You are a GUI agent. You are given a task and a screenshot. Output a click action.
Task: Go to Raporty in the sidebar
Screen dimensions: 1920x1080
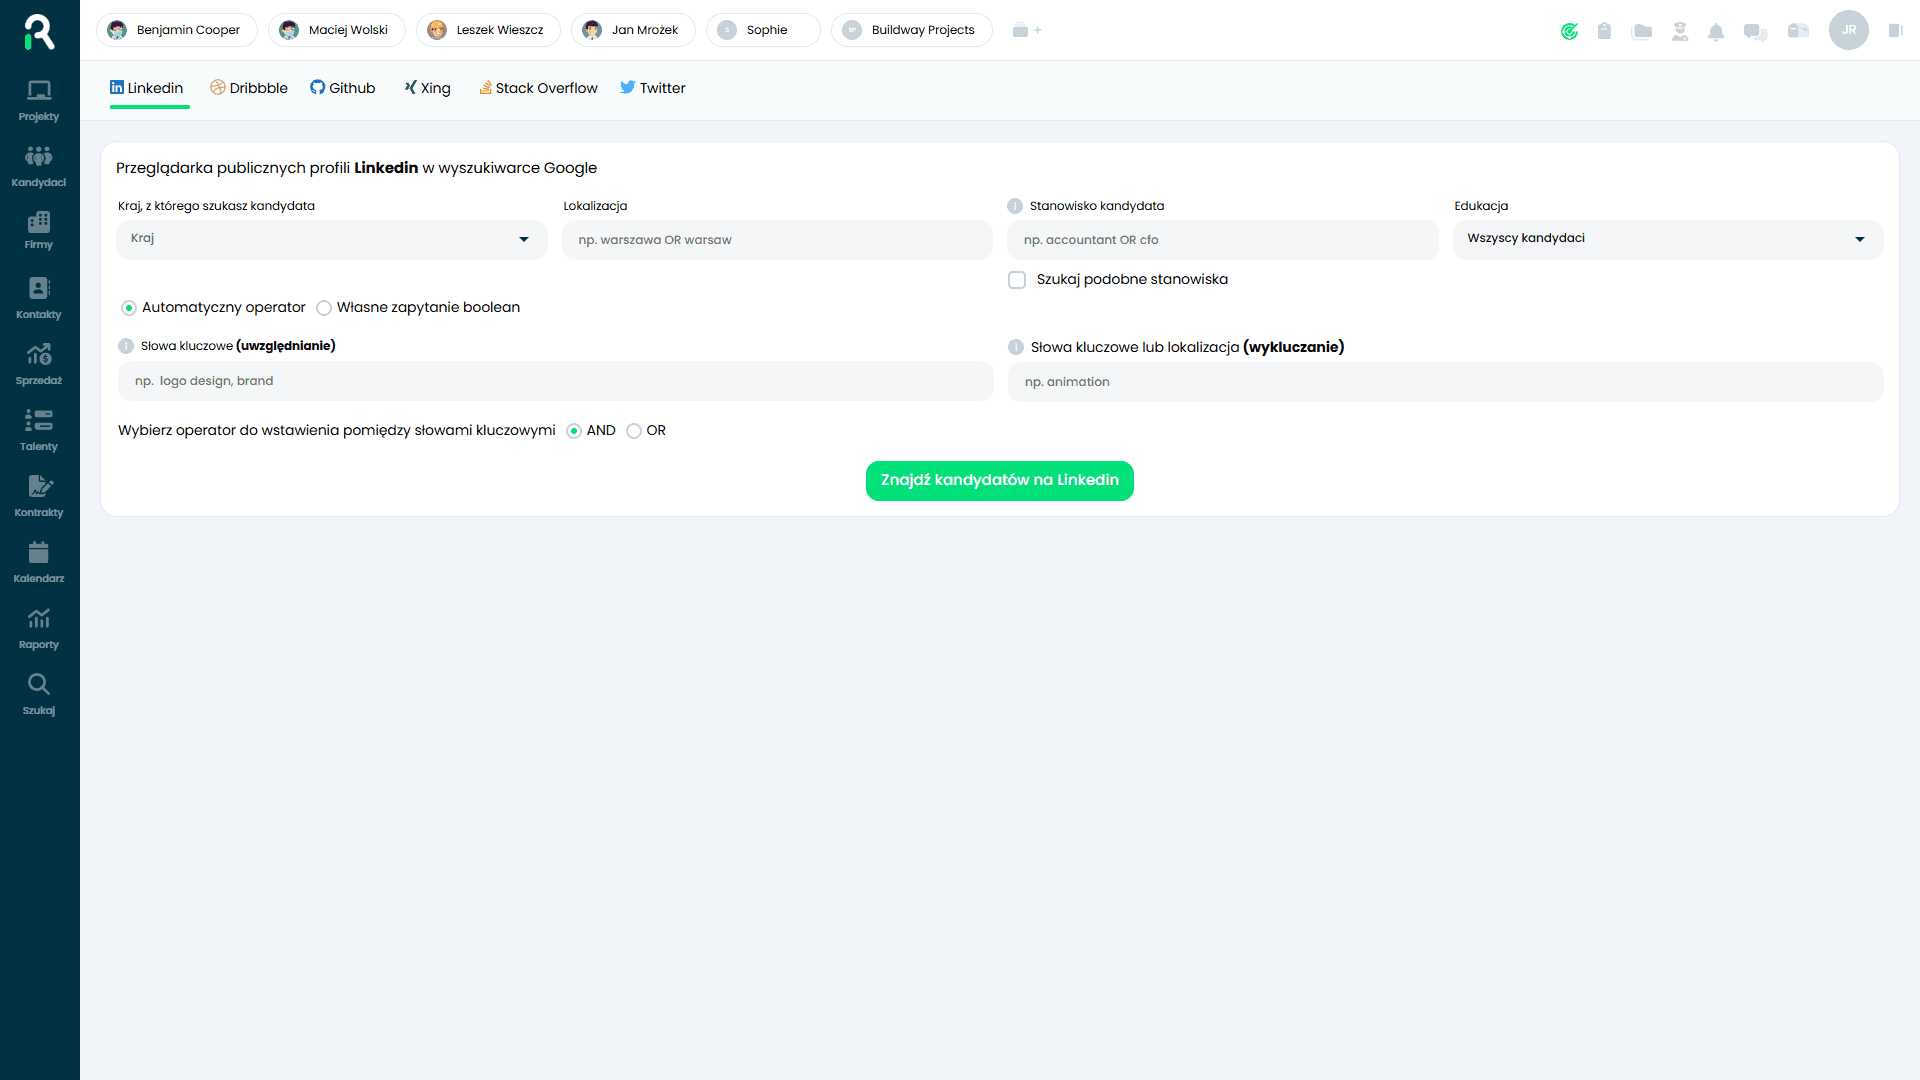(x=39, y=628)
